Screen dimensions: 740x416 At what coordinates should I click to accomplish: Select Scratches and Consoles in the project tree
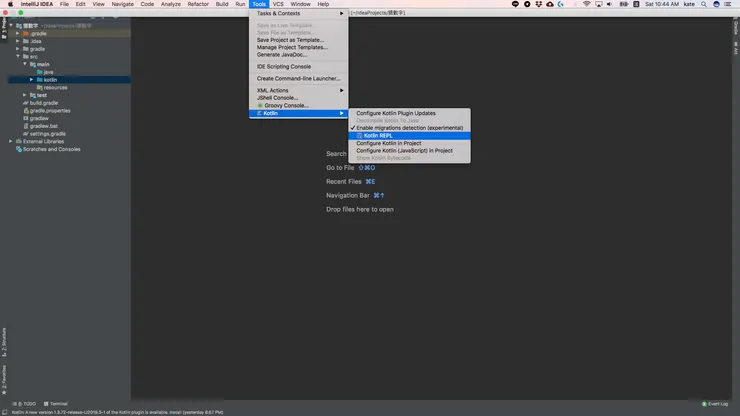[x=69, y=149]
